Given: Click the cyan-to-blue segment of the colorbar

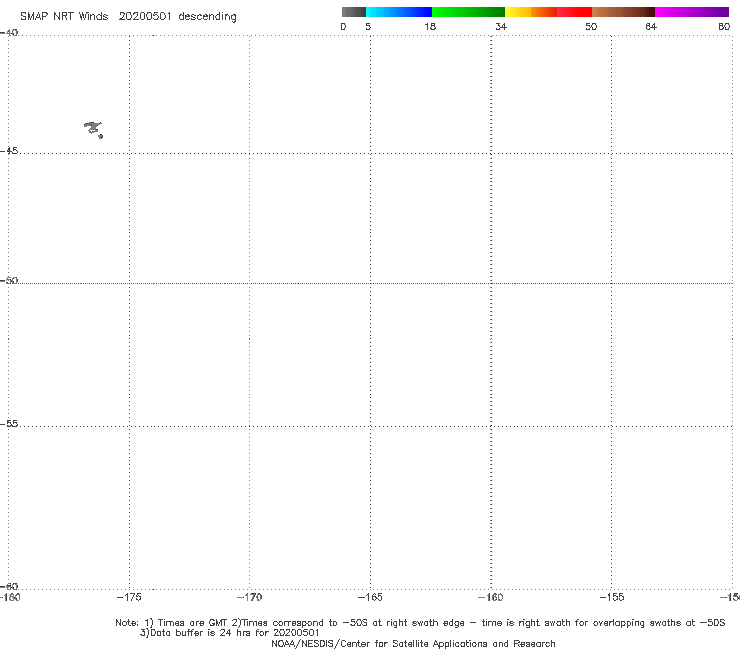Looking at the screenshot, I should (x=399, y=12).
